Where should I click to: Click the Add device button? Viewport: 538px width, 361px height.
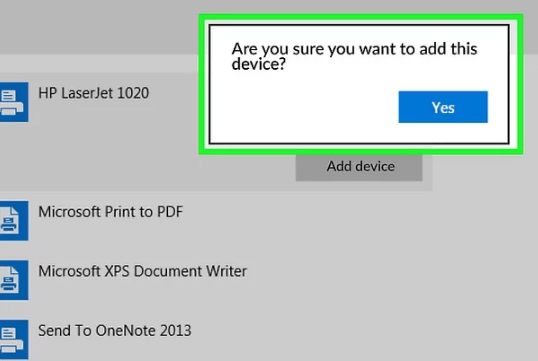pos(359,167)
